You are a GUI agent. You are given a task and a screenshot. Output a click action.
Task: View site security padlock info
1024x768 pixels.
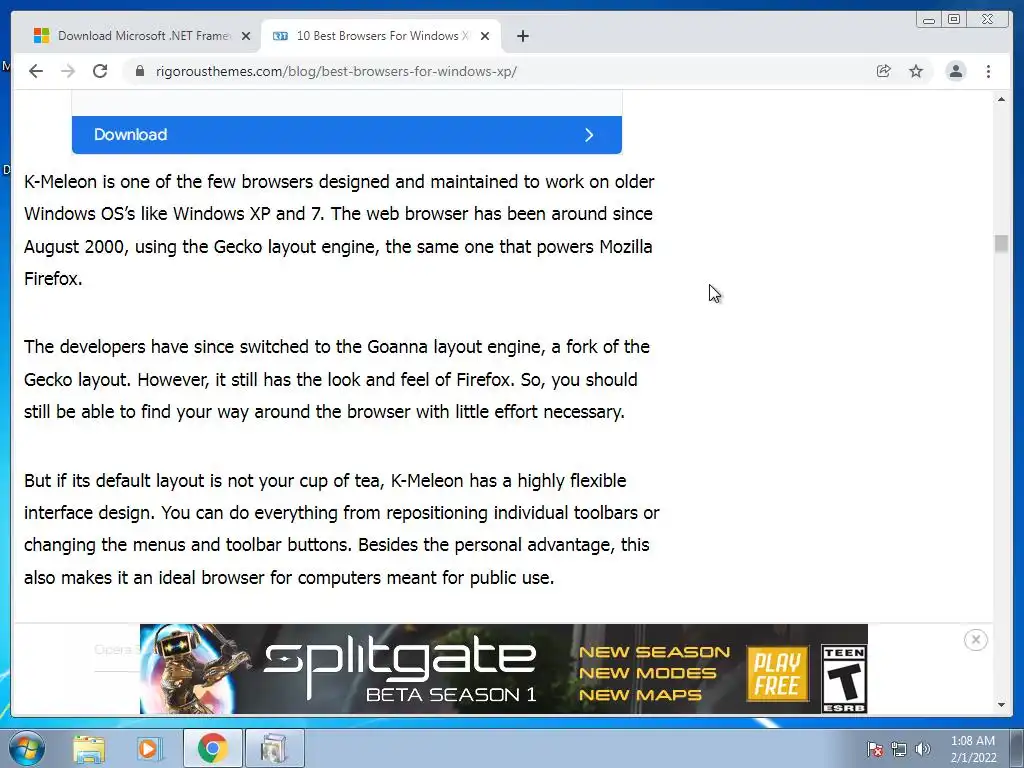pyautogui.click(x=140, y=71)
